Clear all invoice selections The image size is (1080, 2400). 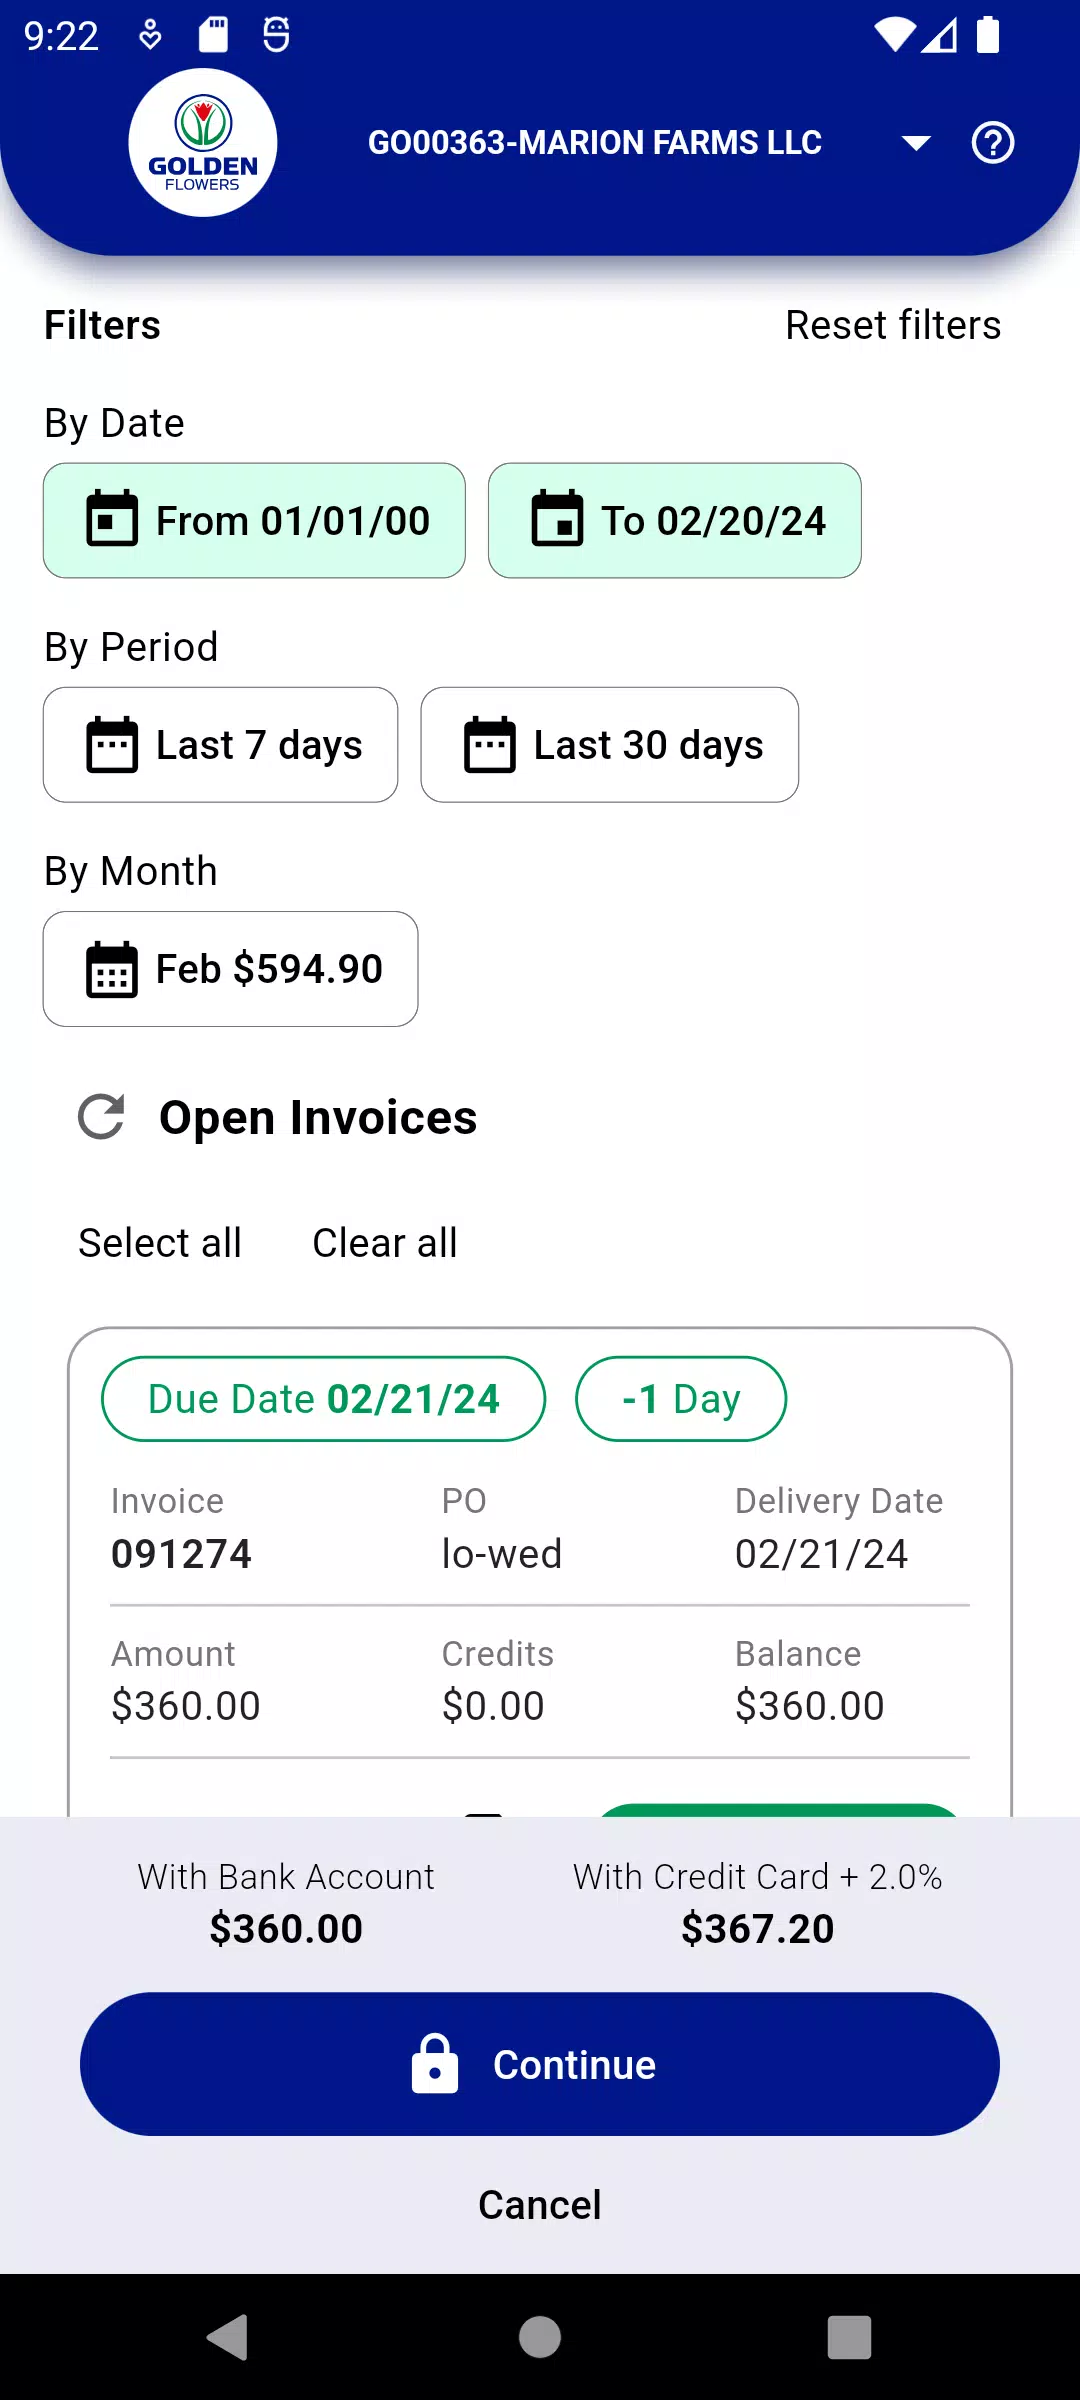point(385,1243)
